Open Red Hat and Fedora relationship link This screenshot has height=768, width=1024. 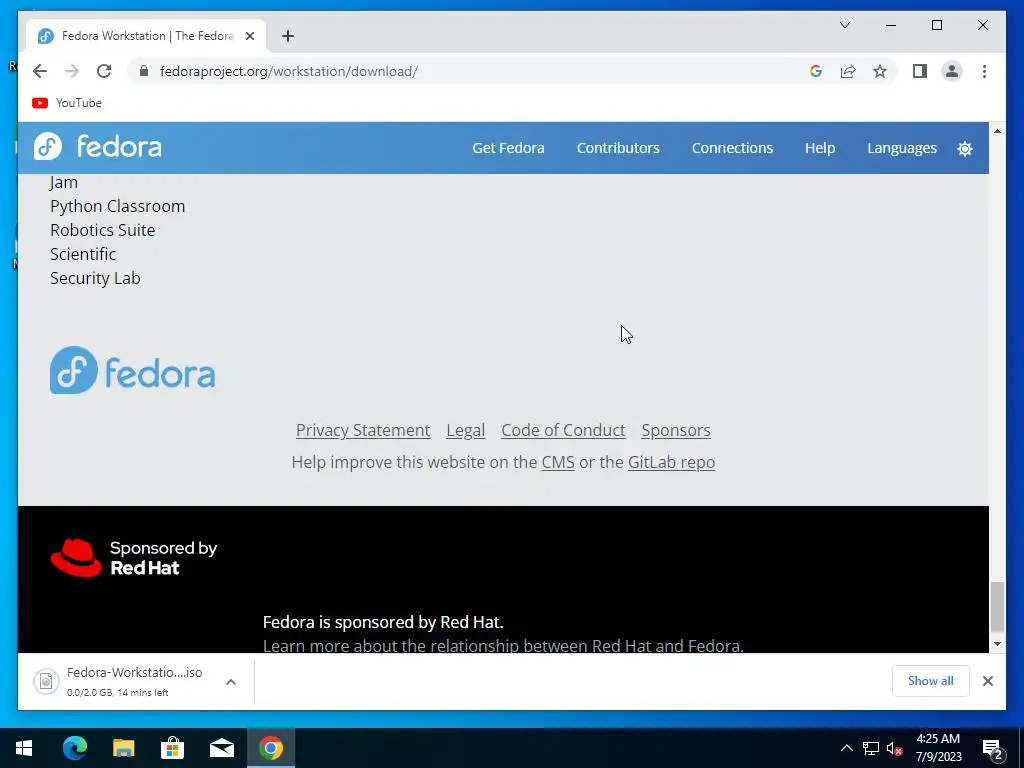pyautogui.click(x=503, y=645)
